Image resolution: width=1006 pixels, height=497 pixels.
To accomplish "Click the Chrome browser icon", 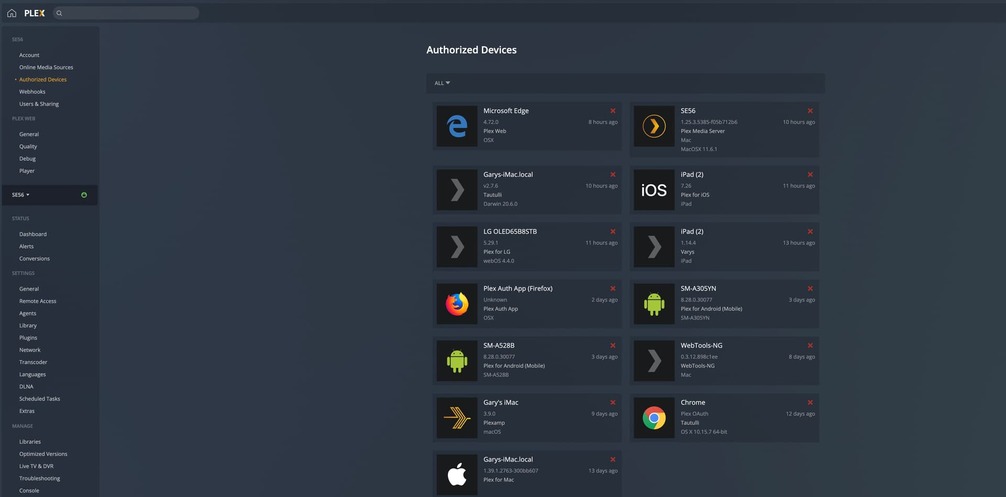I will click(x=654, y=418).
